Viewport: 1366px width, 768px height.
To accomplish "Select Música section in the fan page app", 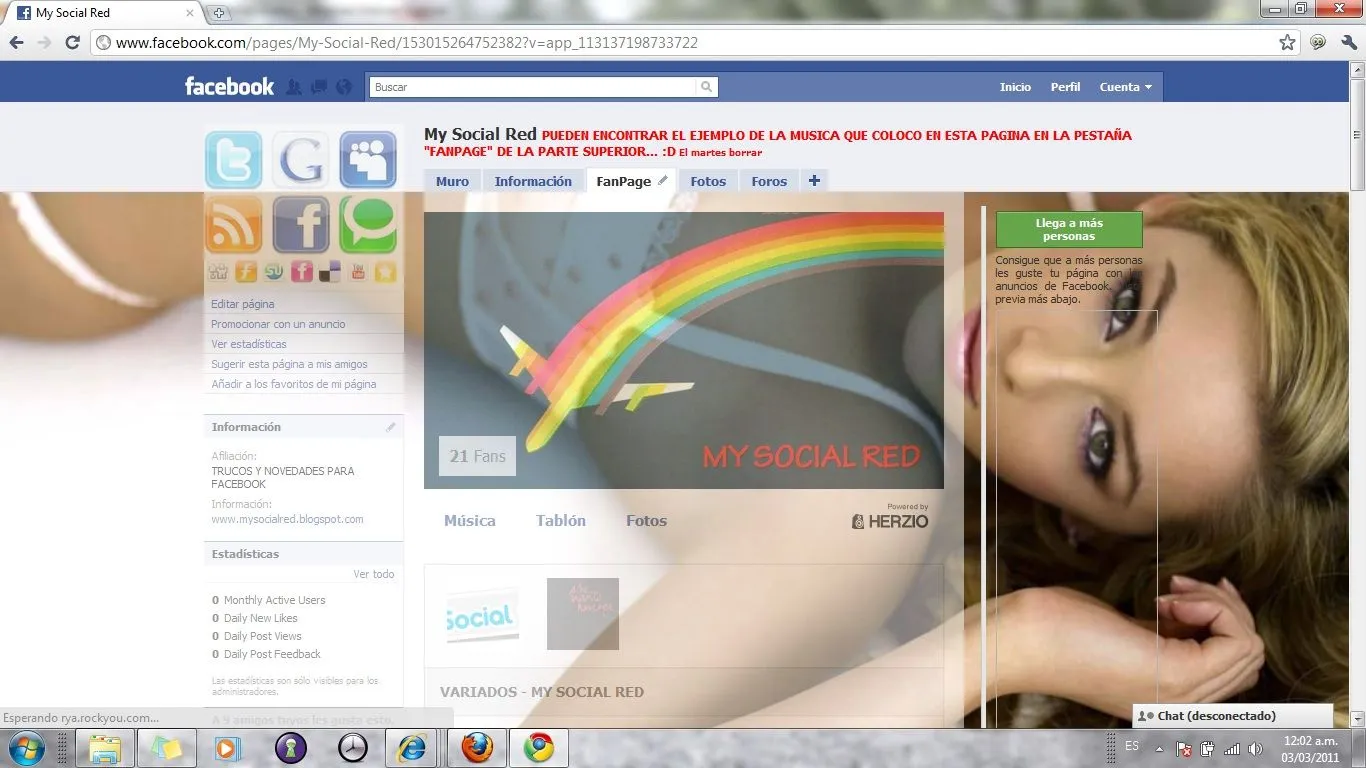I will pos(470,520).
